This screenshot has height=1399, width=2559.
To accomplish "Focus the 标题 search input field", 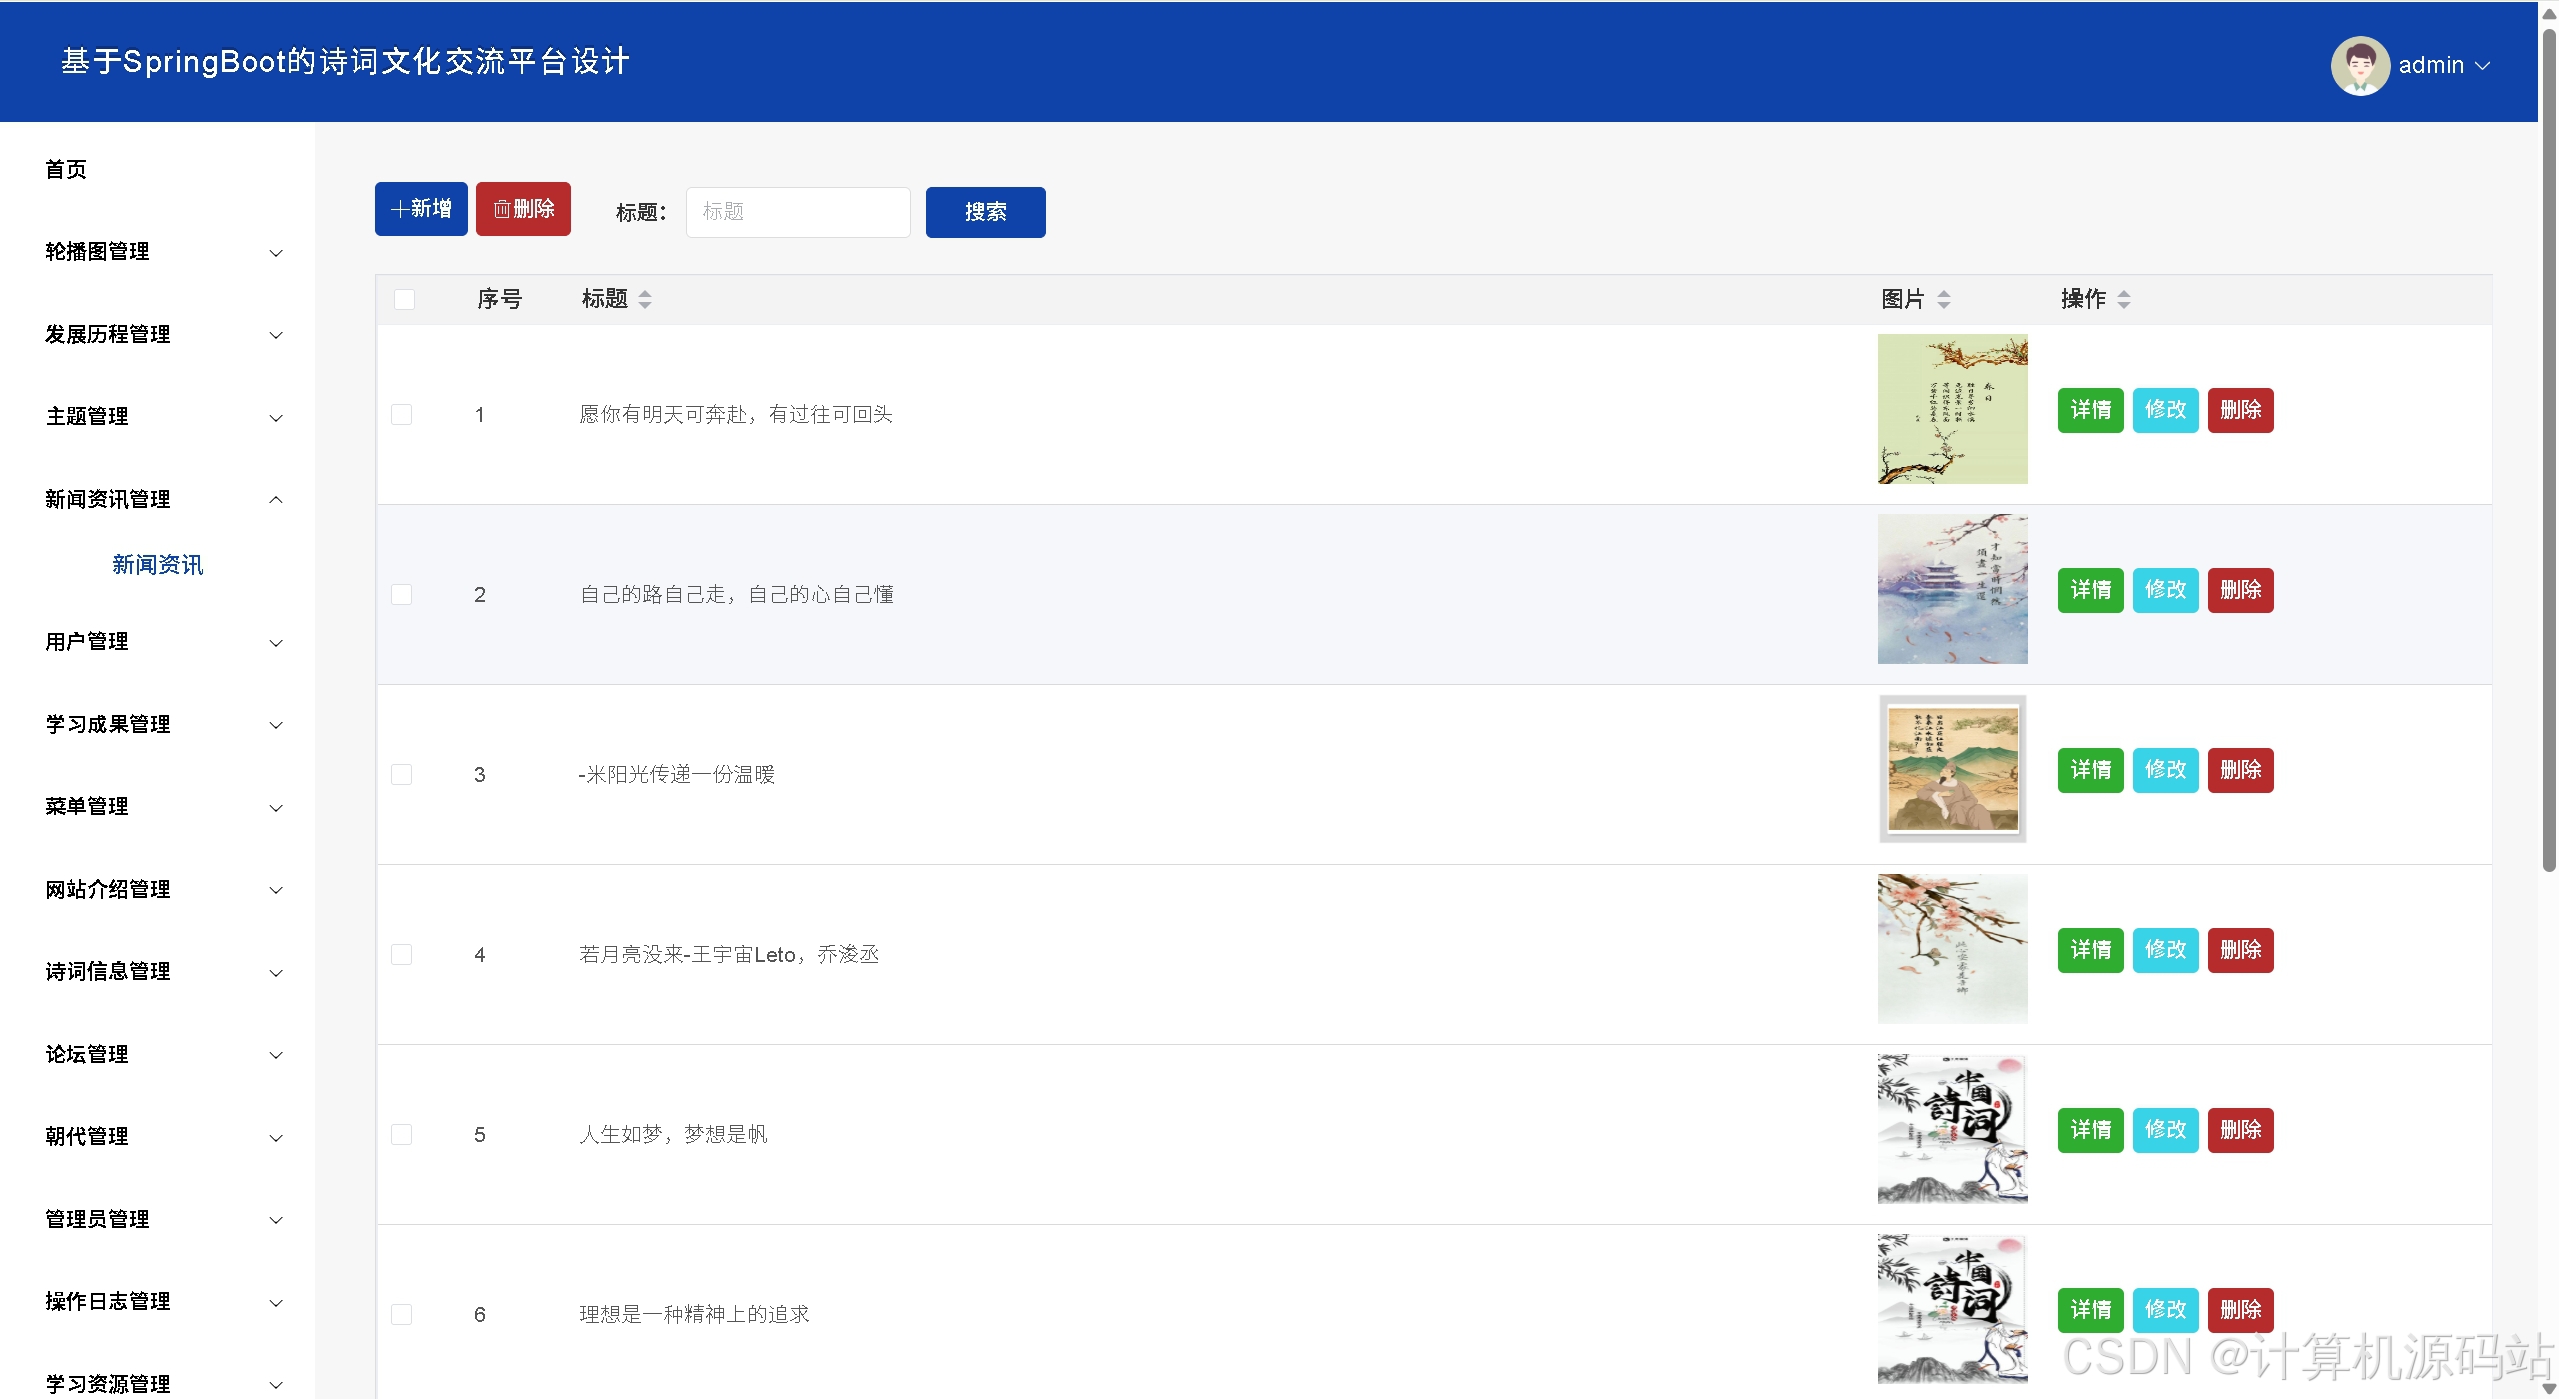I will 798,212.
